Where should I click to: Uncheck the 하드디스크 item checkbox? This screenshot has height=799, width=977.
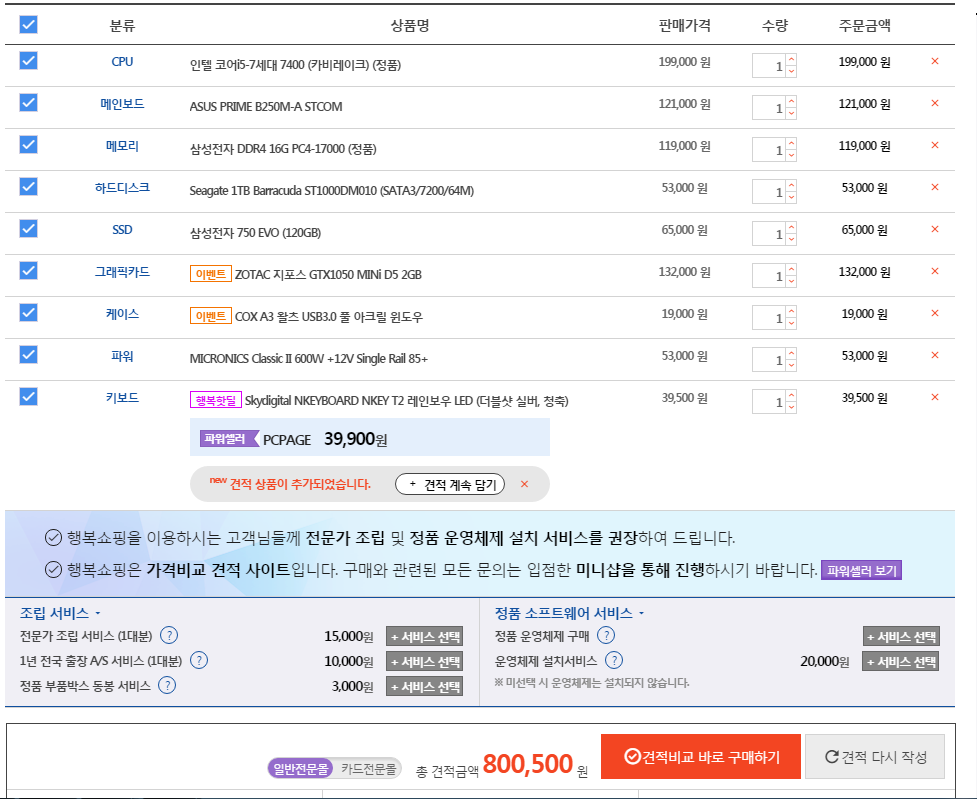29,186
